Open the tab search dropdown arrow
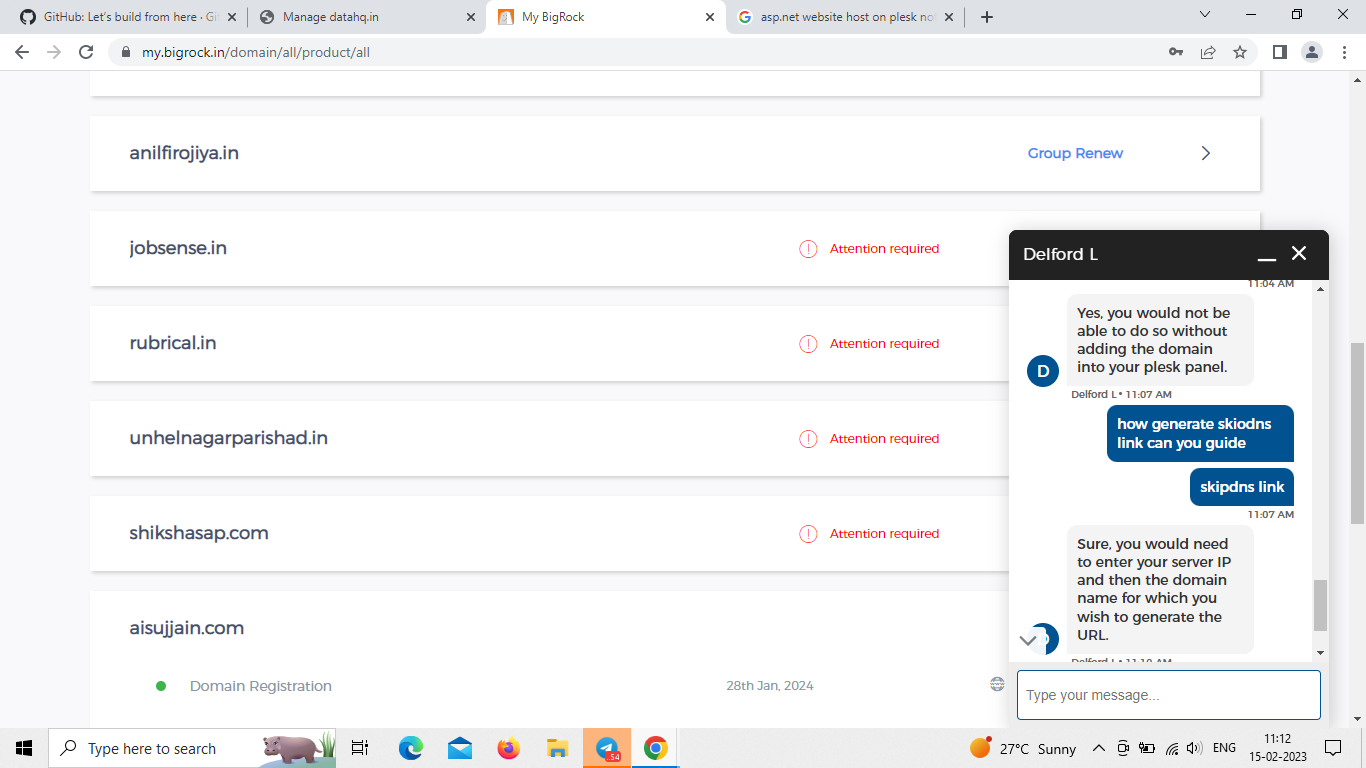Viewport: 1366px width, 768px height. click(x=1204, y=15)
